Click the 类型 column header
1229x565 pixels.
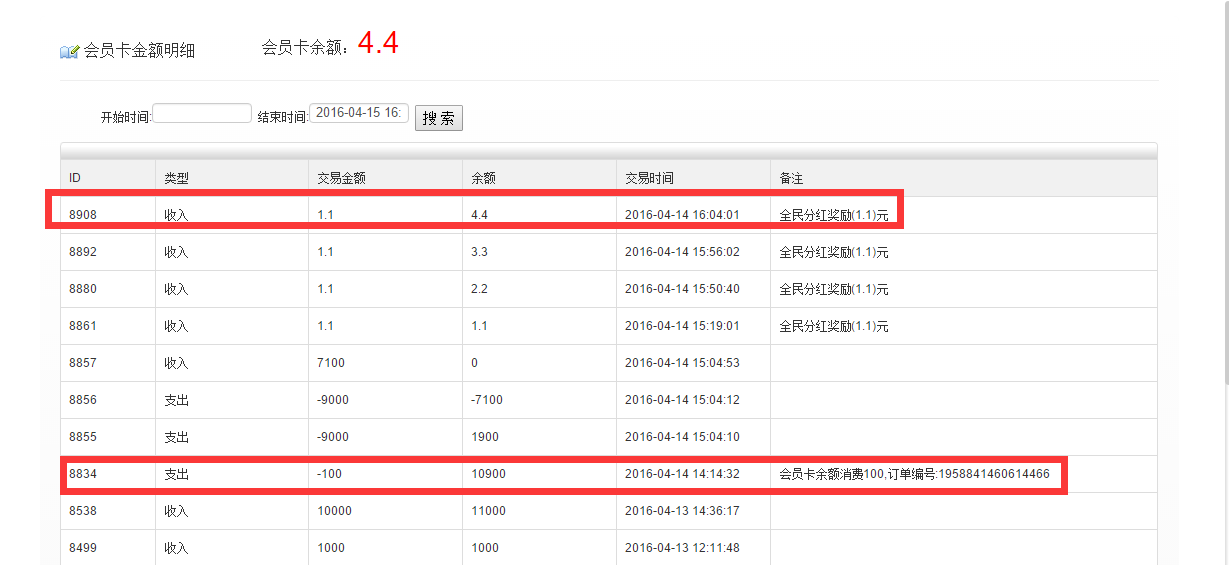pyautogui.click(x=177, y=178)
